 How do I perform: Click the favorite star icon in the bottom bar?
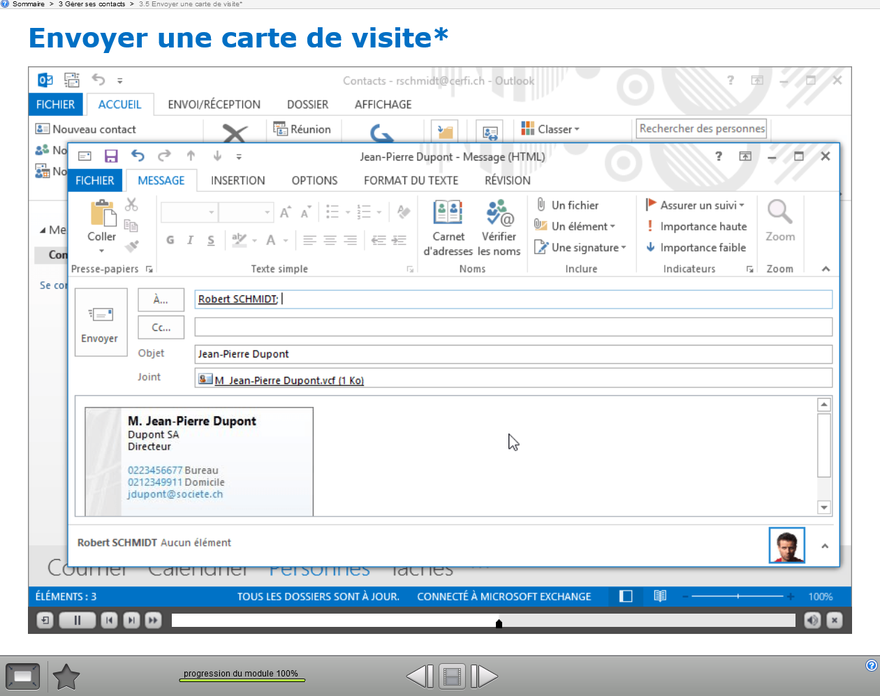pyautogui.click(x=66, y=677)
